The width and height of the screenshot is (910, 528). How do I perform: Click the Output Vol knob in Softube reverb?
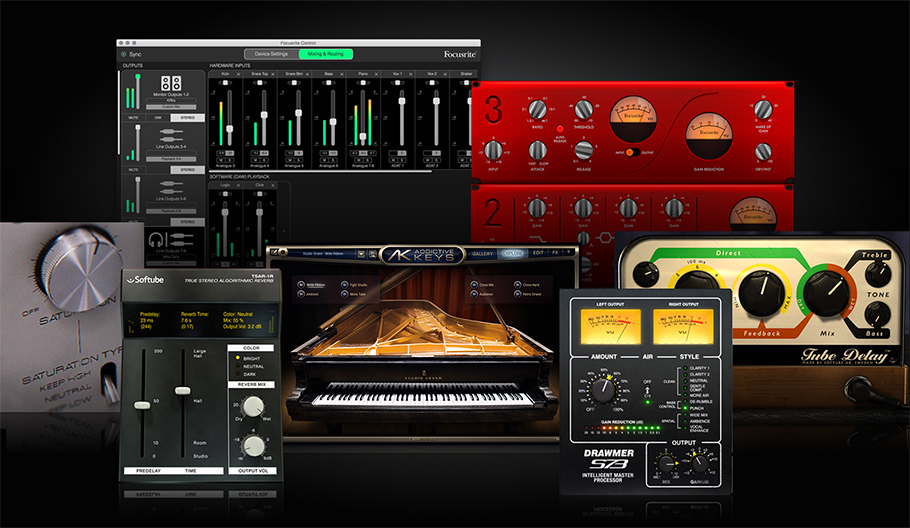(x=253, y=446)
